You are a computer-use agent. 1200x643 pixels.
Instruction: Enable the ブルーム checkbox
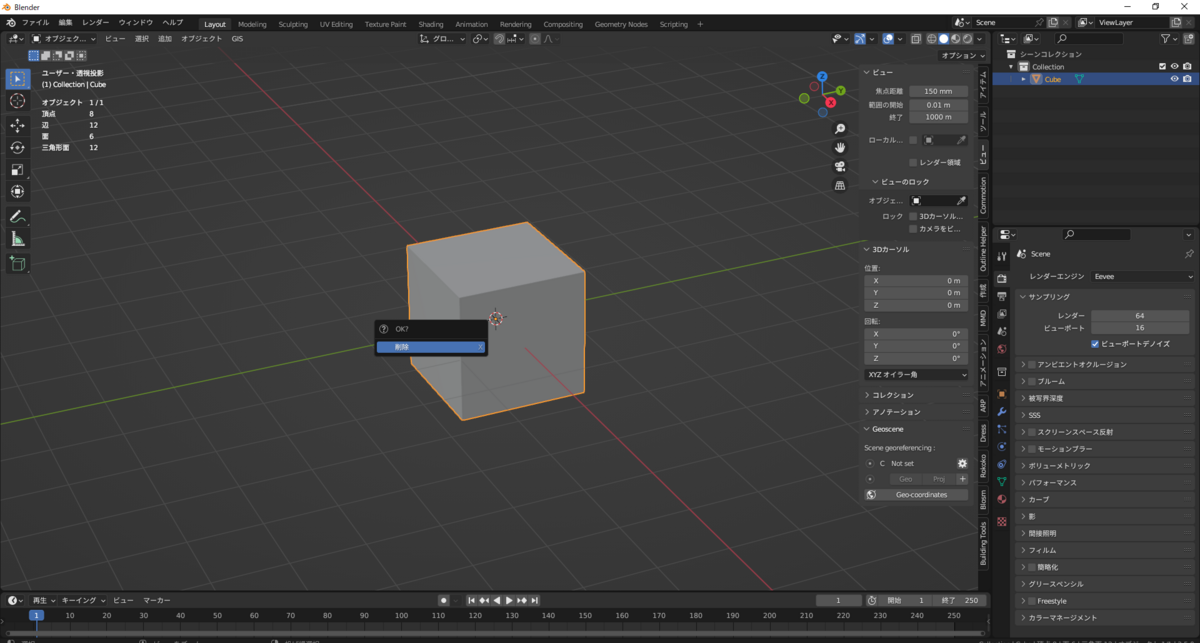(1032, 381)
